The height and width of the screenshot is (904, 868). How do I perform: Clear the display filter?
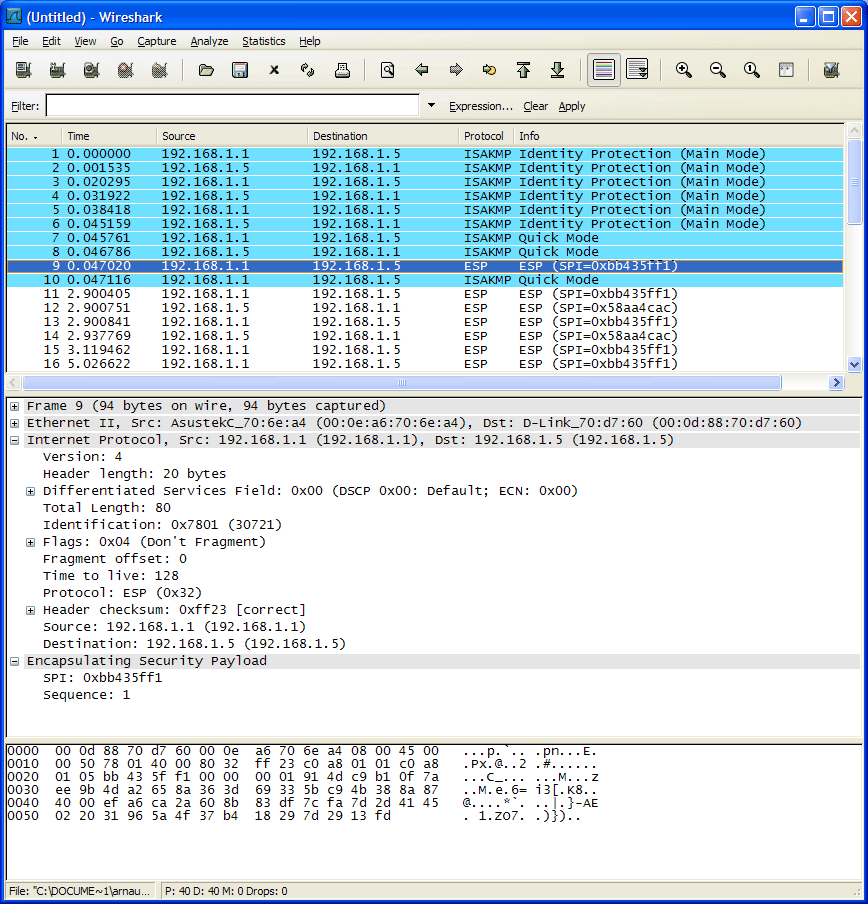[535, 106]
